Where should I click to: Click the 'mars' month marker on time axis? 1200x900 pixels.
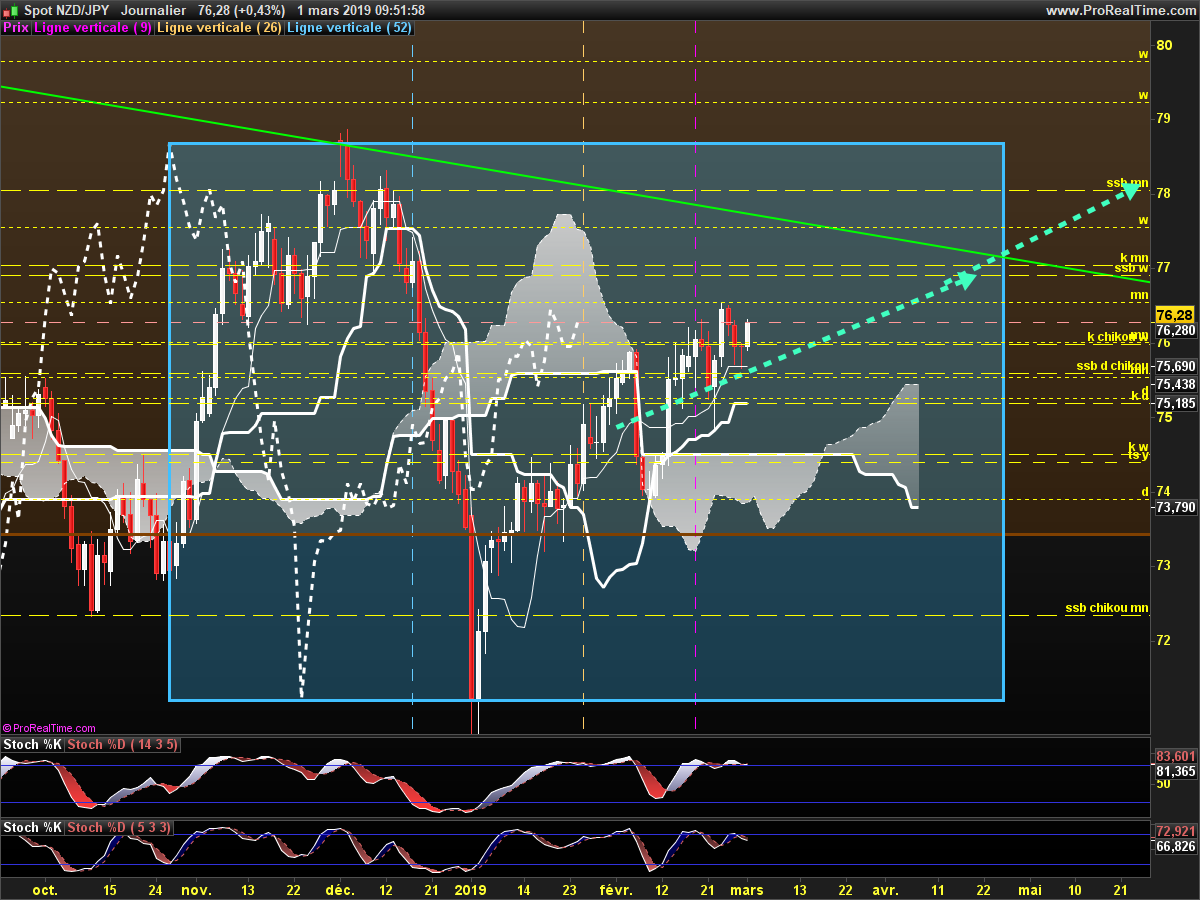pyautogui.click(x=749, y=888)
